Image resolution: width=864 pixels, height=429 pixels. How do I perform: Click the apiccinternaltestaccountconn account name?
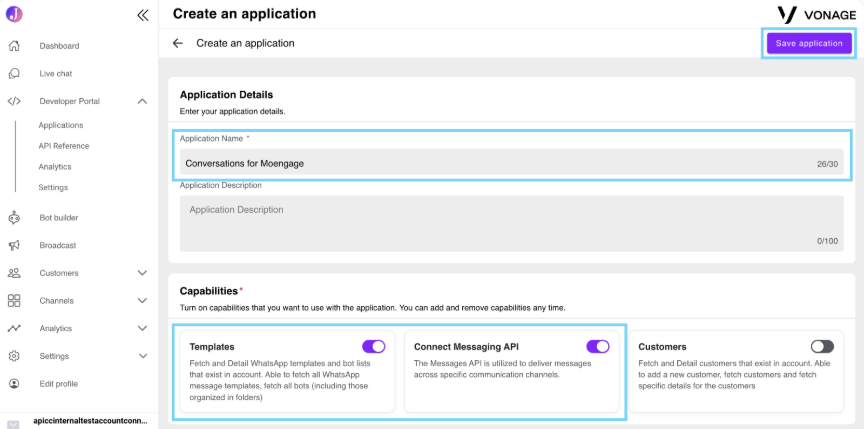[90, 420]
